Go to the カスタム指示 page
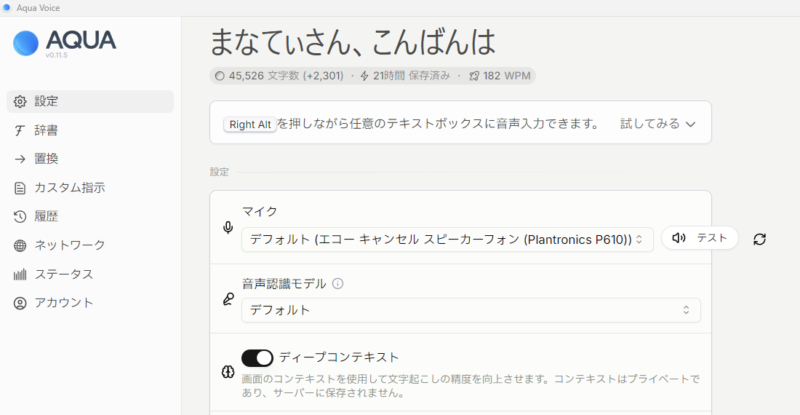Viewport: 800px width, 415px height. pyautogui.click(x=70, y=187)
